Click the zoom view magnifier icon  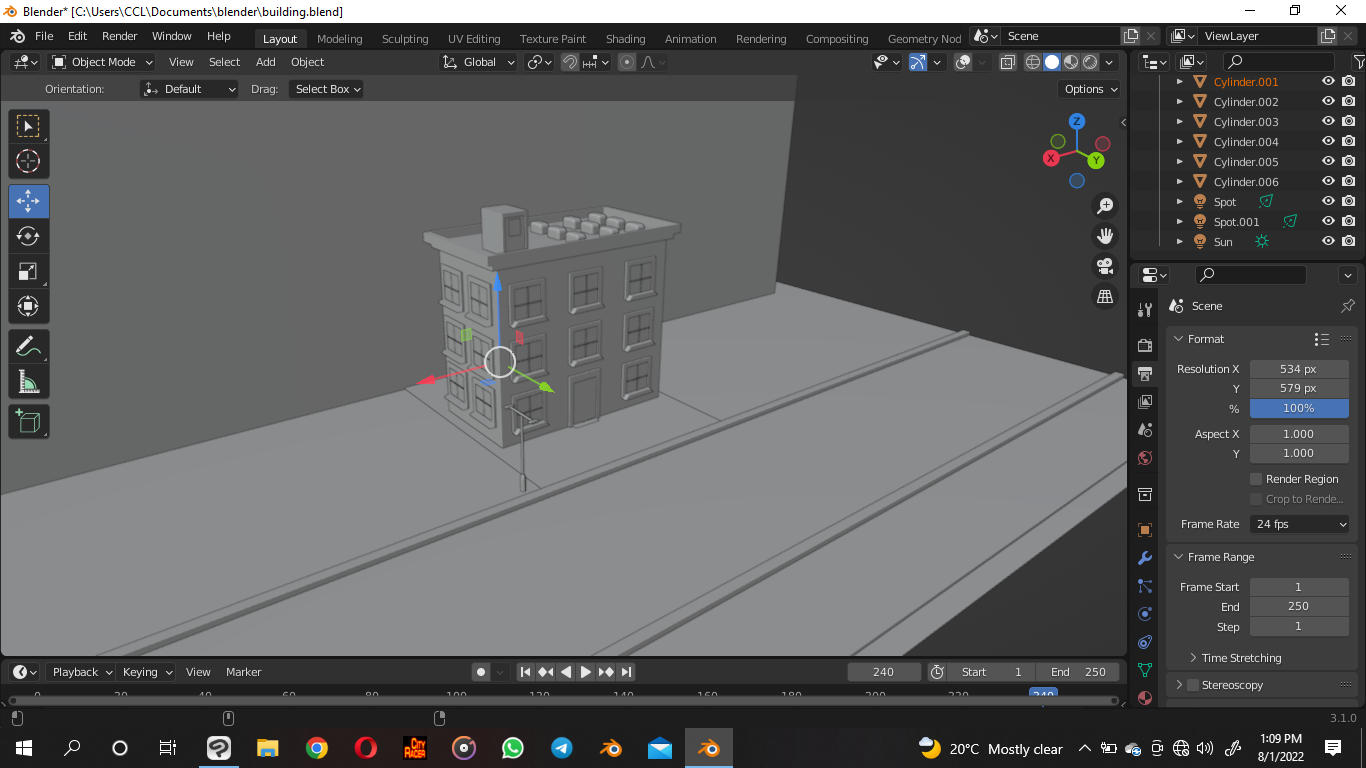point(1105,206)
